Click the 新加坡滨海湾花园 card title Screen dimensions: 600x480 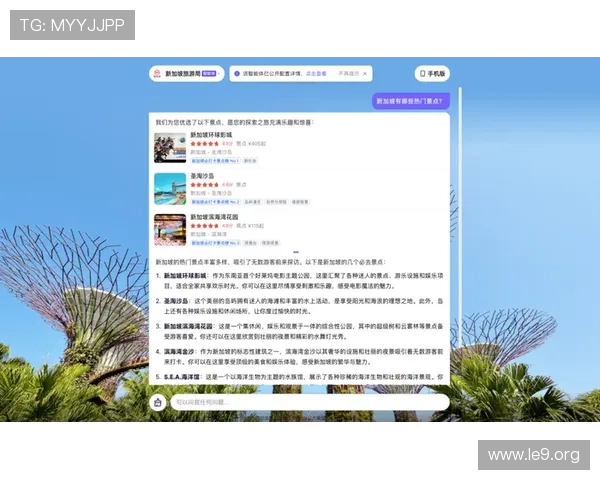214,217
